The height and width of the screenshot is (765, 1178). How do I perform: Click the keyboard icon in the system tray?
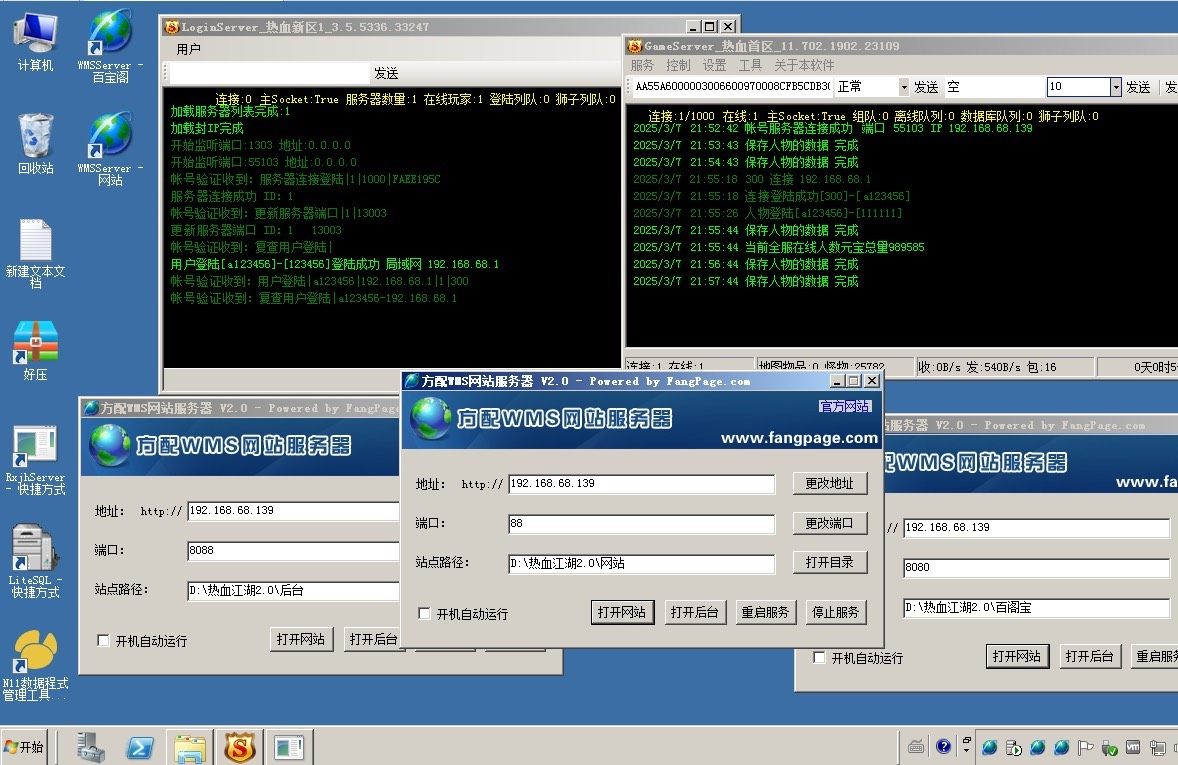(916, 747)
